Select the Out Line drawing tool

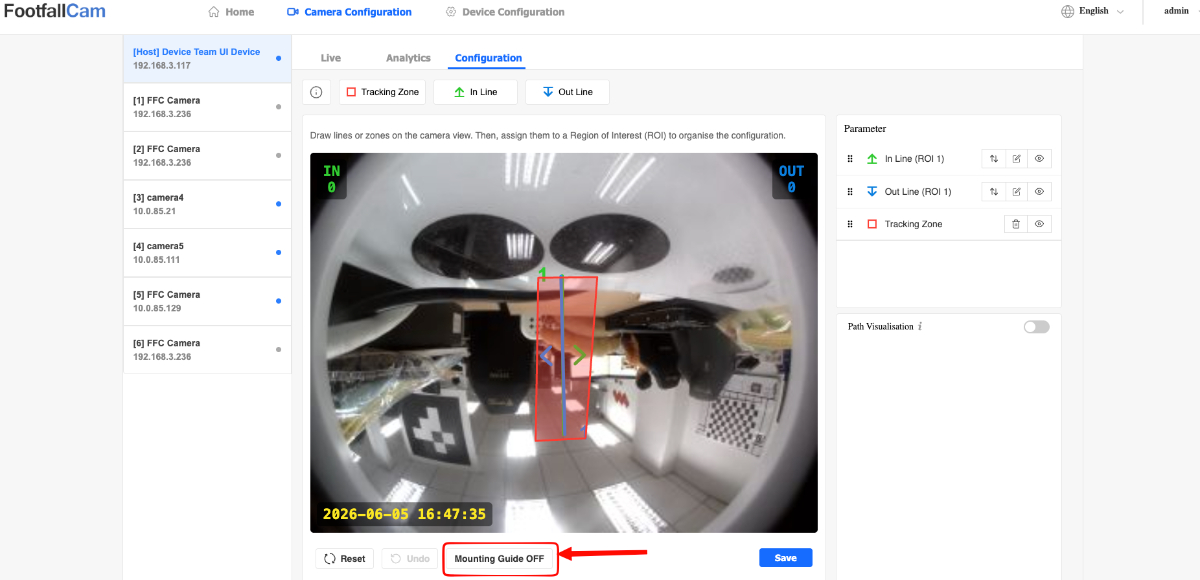point(567,92)
